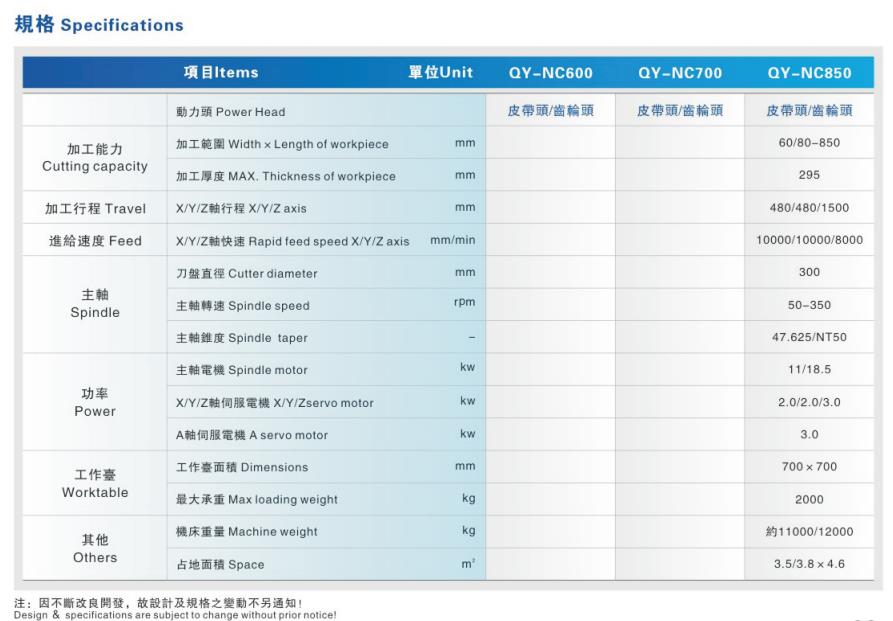Click the 加工能力 Cutting capacity category cell
893x621 pixels.
95,158
